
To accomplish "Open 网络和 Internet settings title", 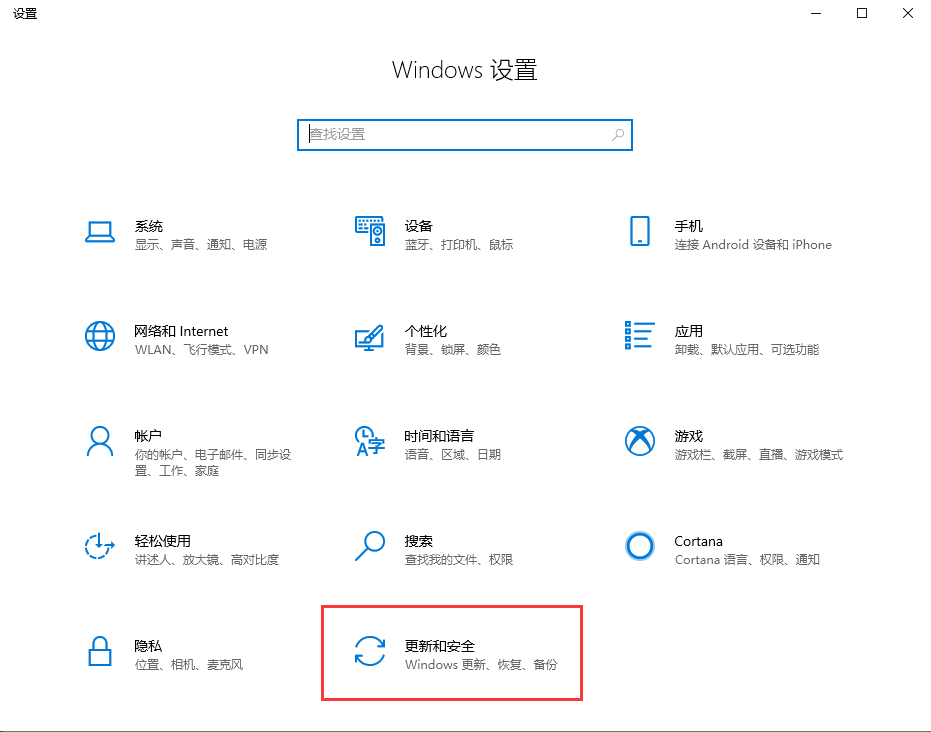I will (x=181, y=331).
